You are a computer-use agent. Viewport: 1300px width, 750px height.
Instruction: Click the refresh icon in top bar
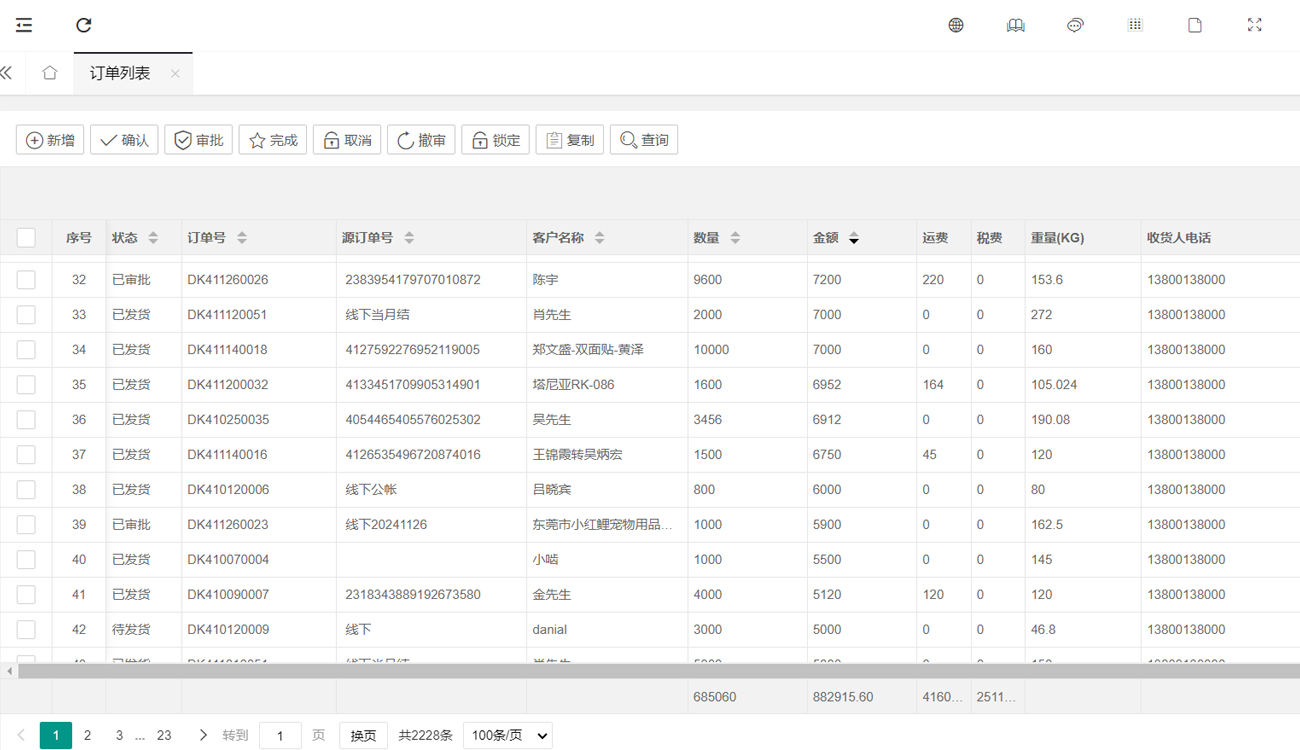[84, 25]
